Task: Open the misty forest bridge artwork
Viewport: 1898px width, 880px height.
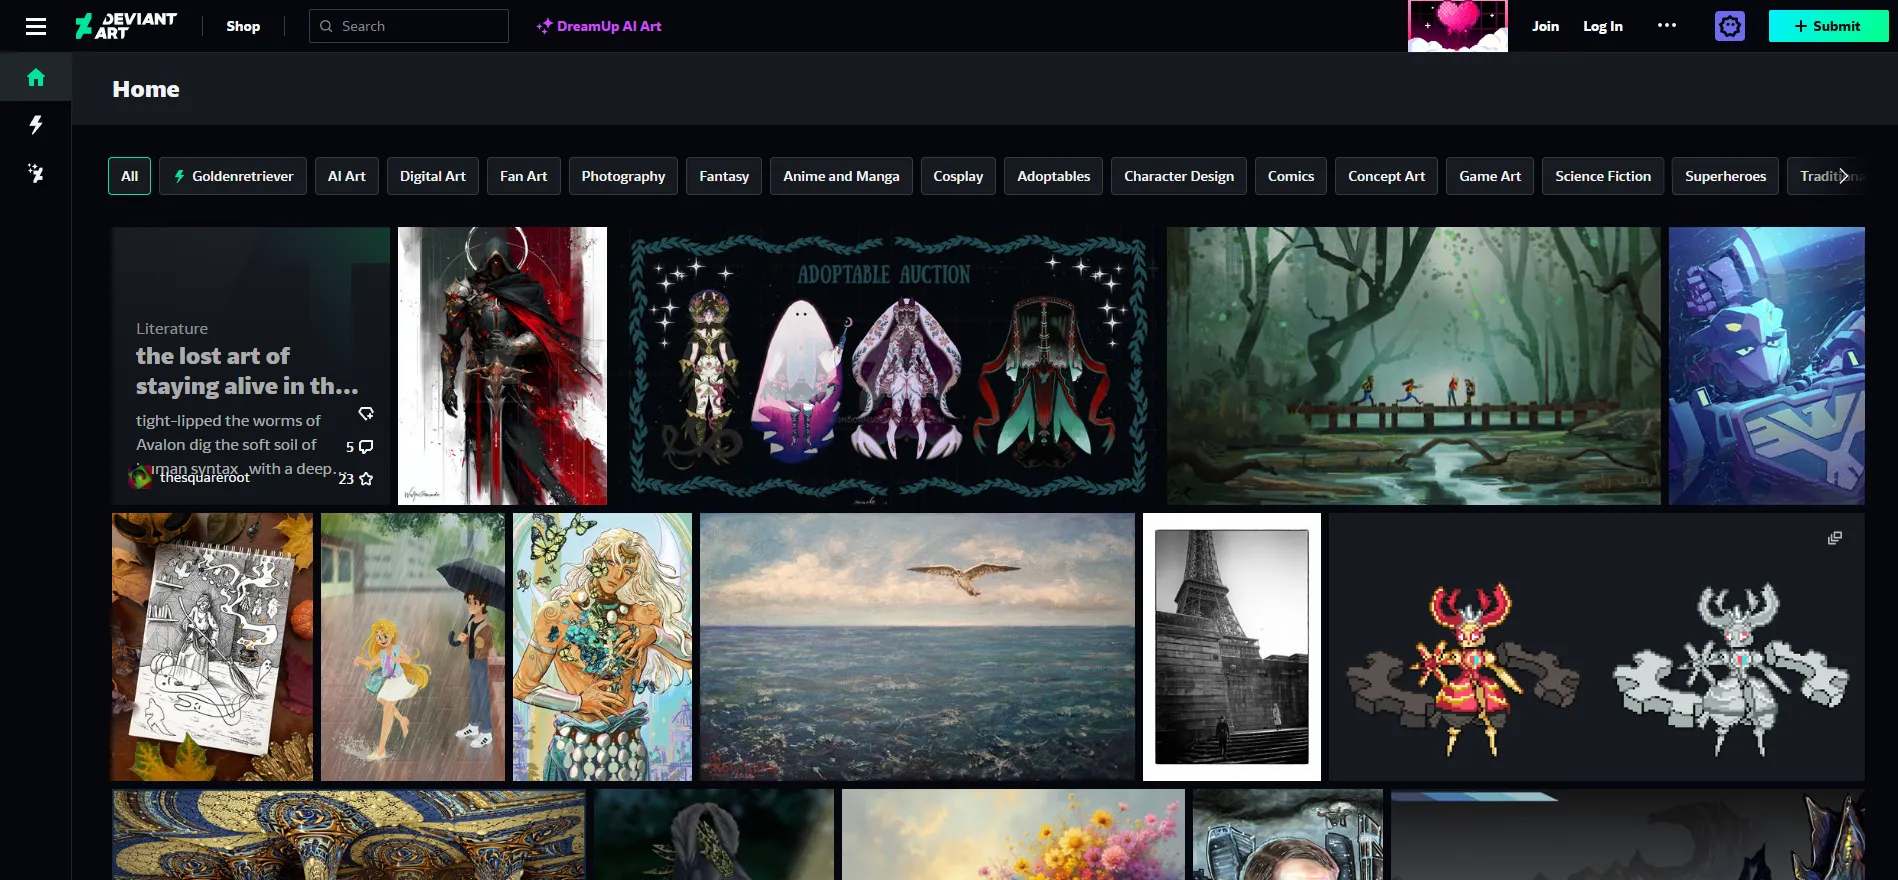Action: (x=1413, y=366)
